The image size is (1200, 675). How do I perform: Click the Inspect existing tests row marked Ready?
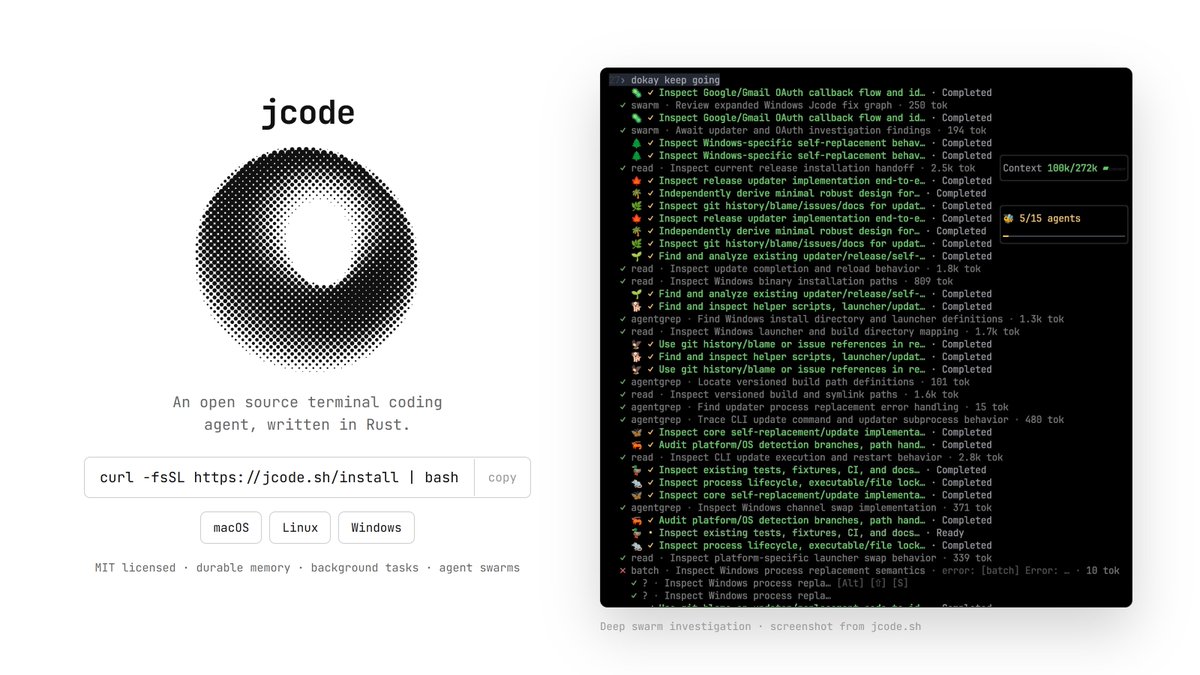[797, 533]
